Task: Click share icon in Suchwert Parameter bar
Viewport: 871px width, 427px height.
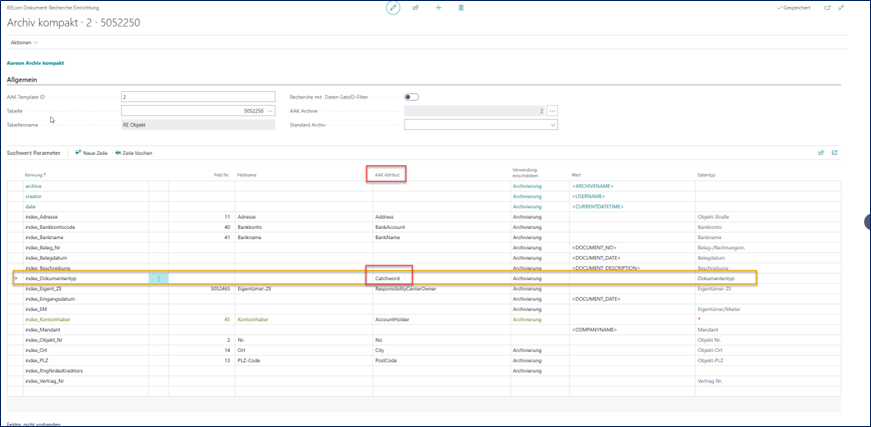Action: (x=821, y=152)
